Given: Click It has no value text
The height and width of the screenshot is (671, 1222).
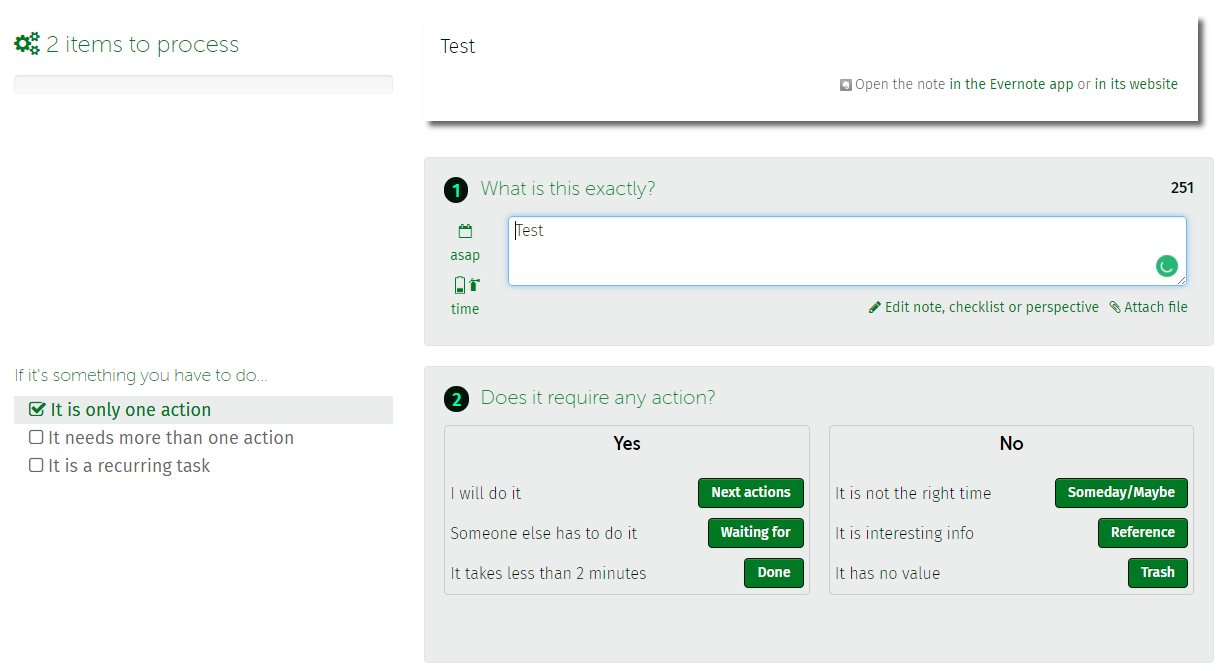Looking at the screenshot, I should tap(888, 573).
